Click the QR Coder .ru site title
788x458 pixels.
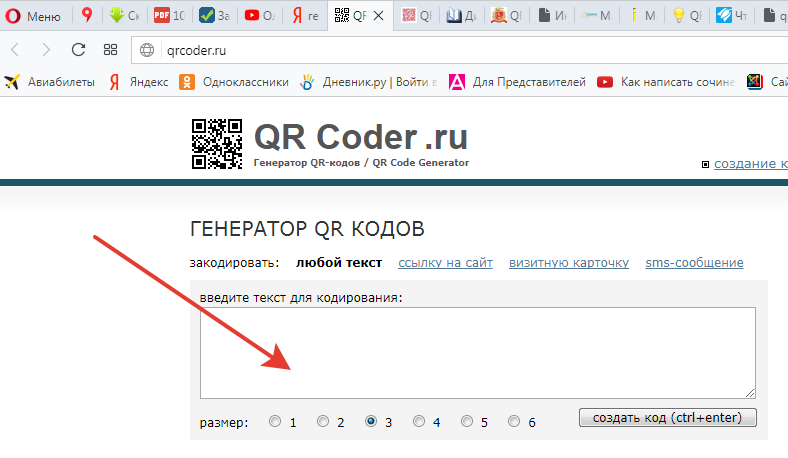[x=361, y=137]
